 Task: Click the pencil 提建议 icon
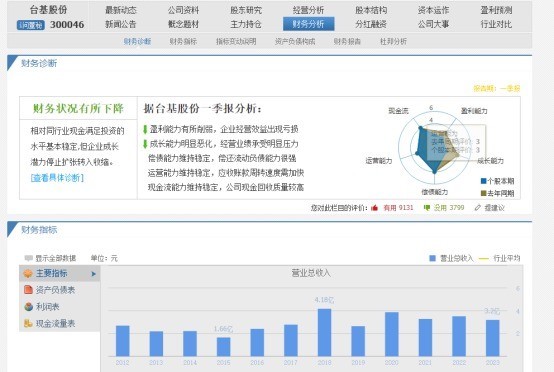478,208
